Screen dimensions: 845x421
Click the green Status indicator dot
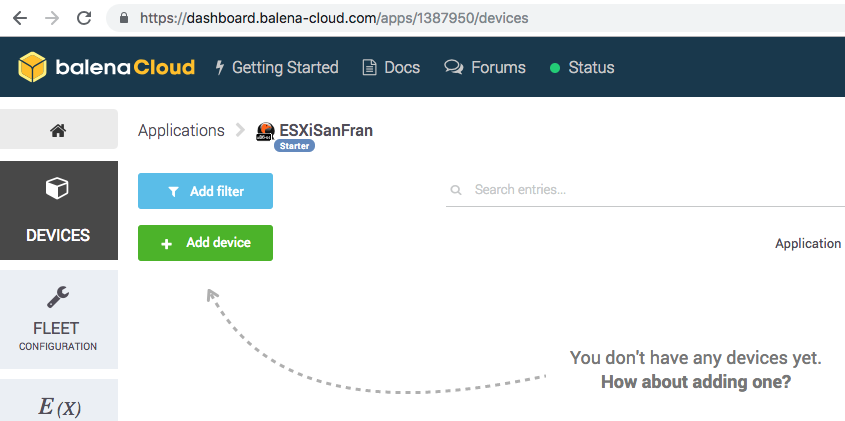(x=554, y=68)
